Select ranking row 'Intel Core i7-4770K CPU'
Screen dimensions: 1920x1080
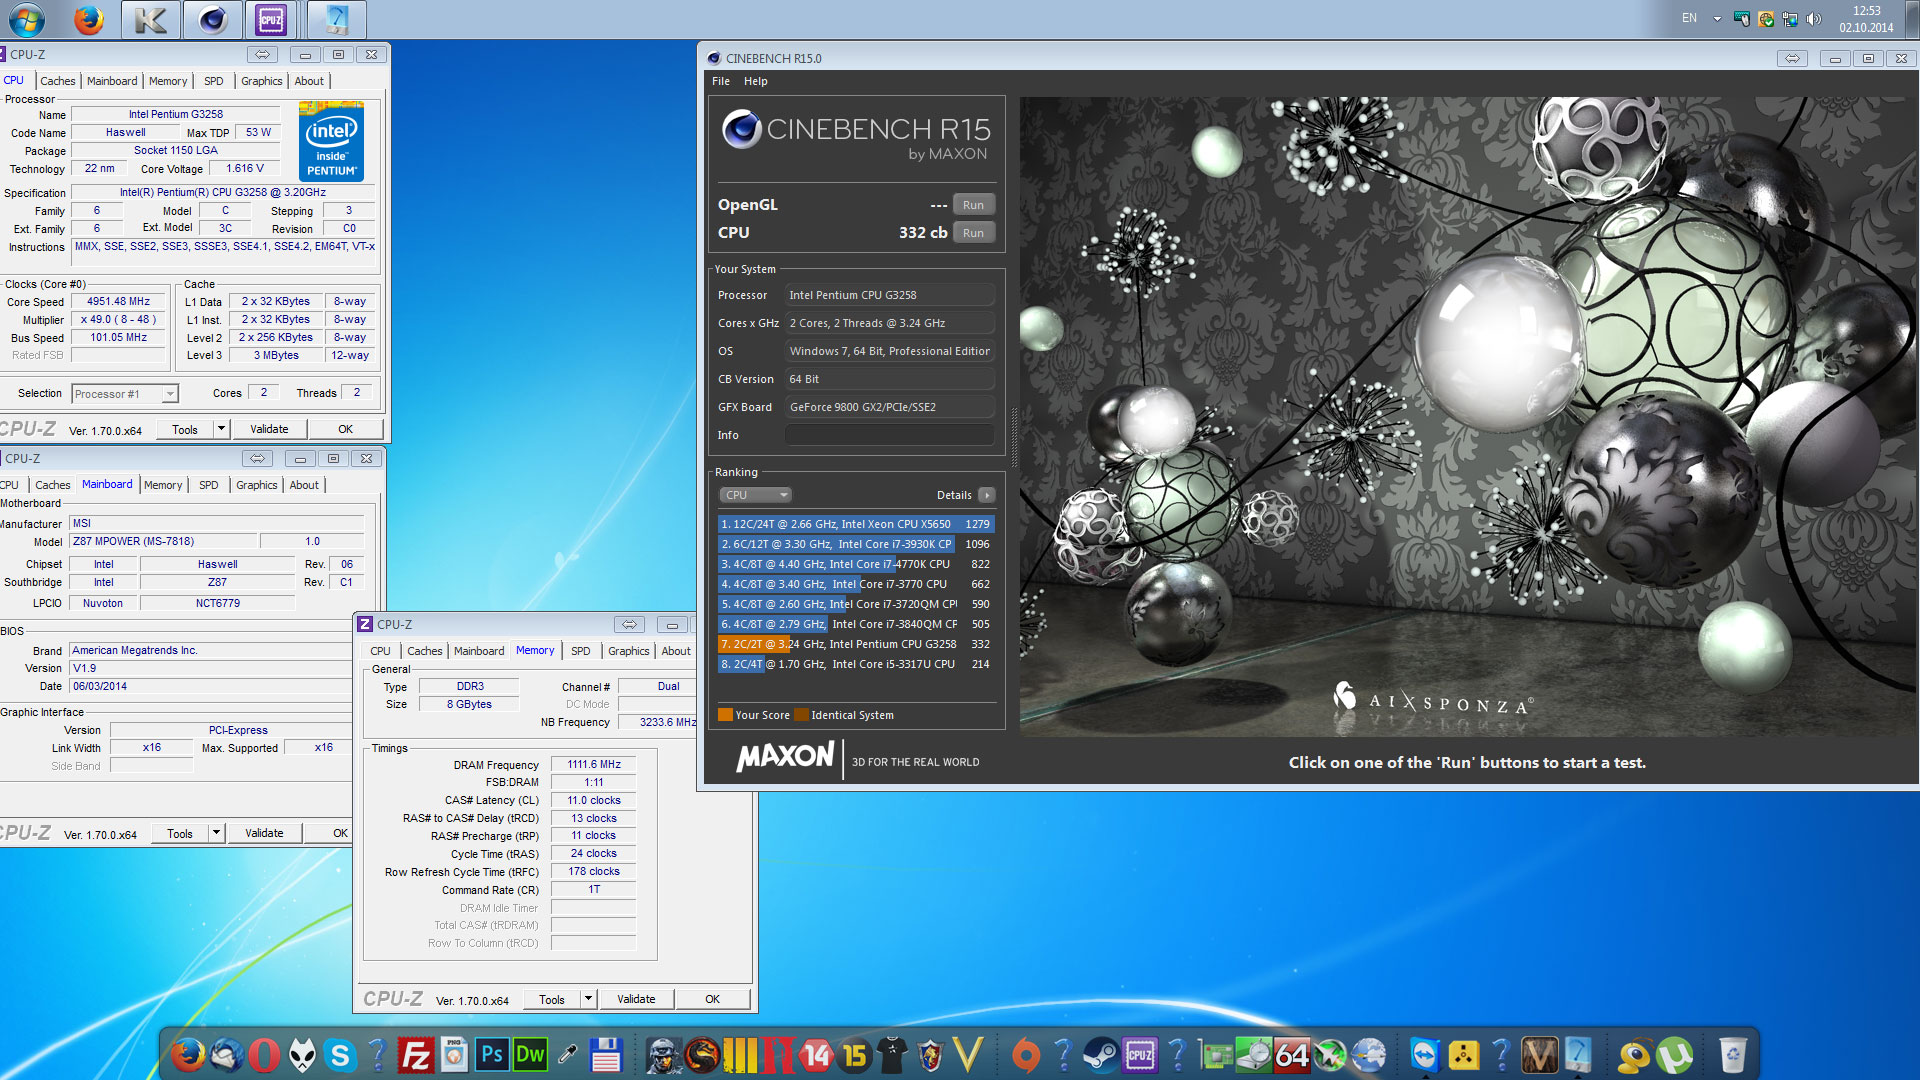pos(855,564)
